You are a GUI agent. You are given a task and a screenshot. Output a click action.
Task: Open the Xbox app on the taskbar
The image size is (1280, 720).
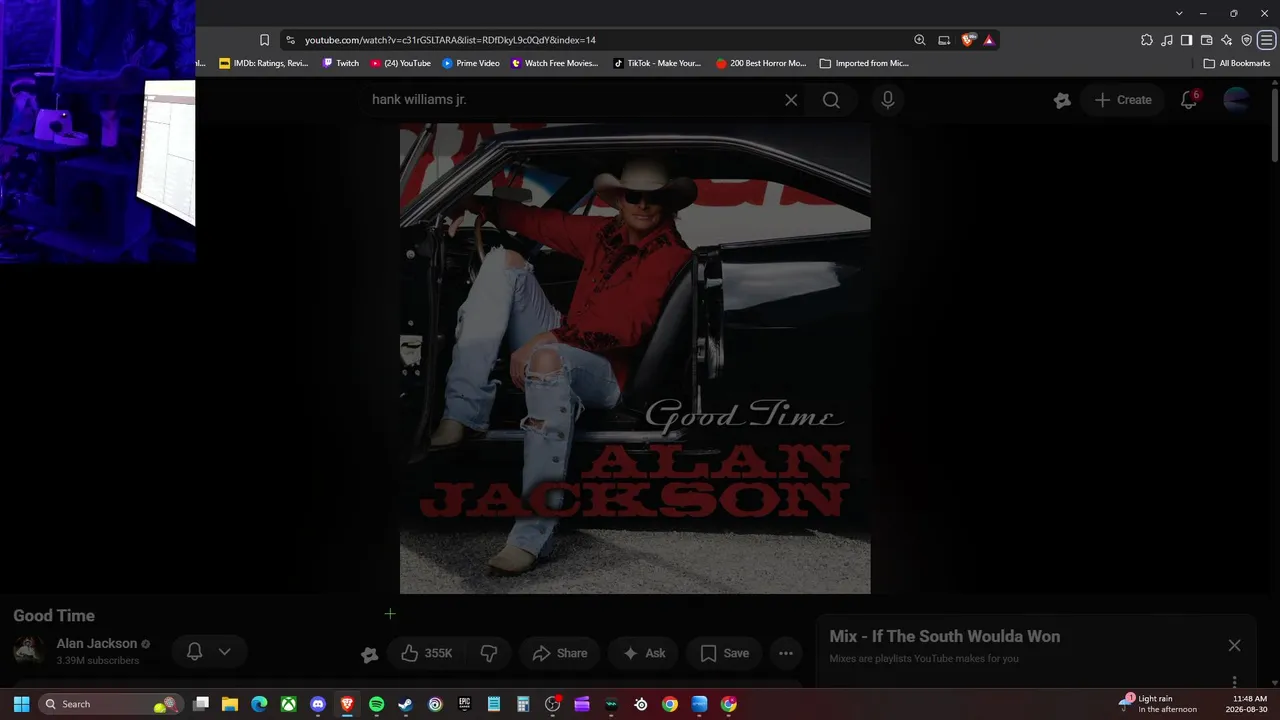(288, 704)
